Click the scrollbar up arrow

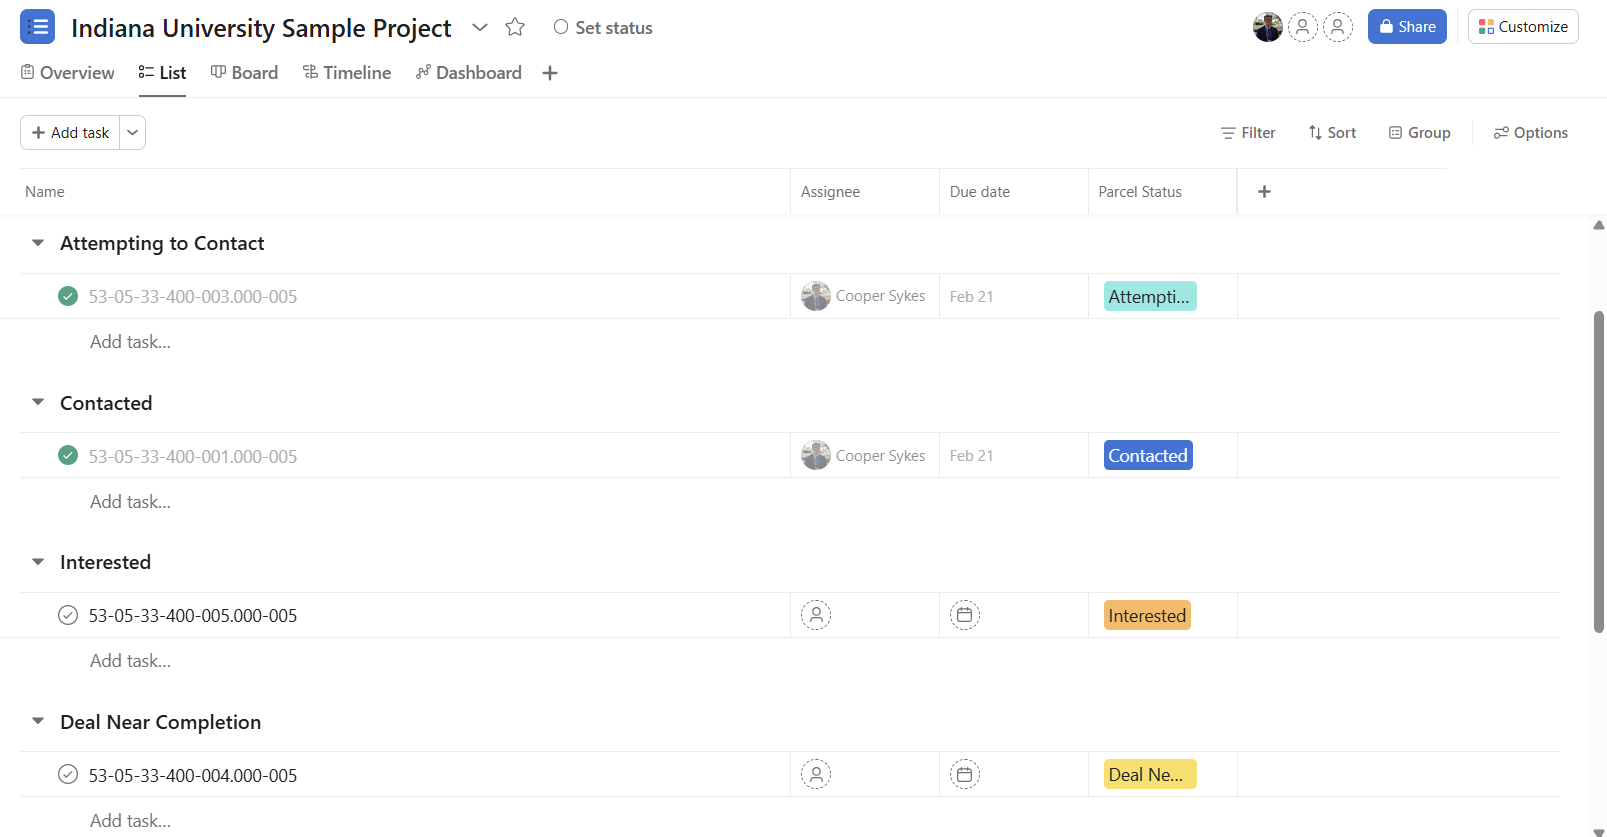pos(1598,225)
